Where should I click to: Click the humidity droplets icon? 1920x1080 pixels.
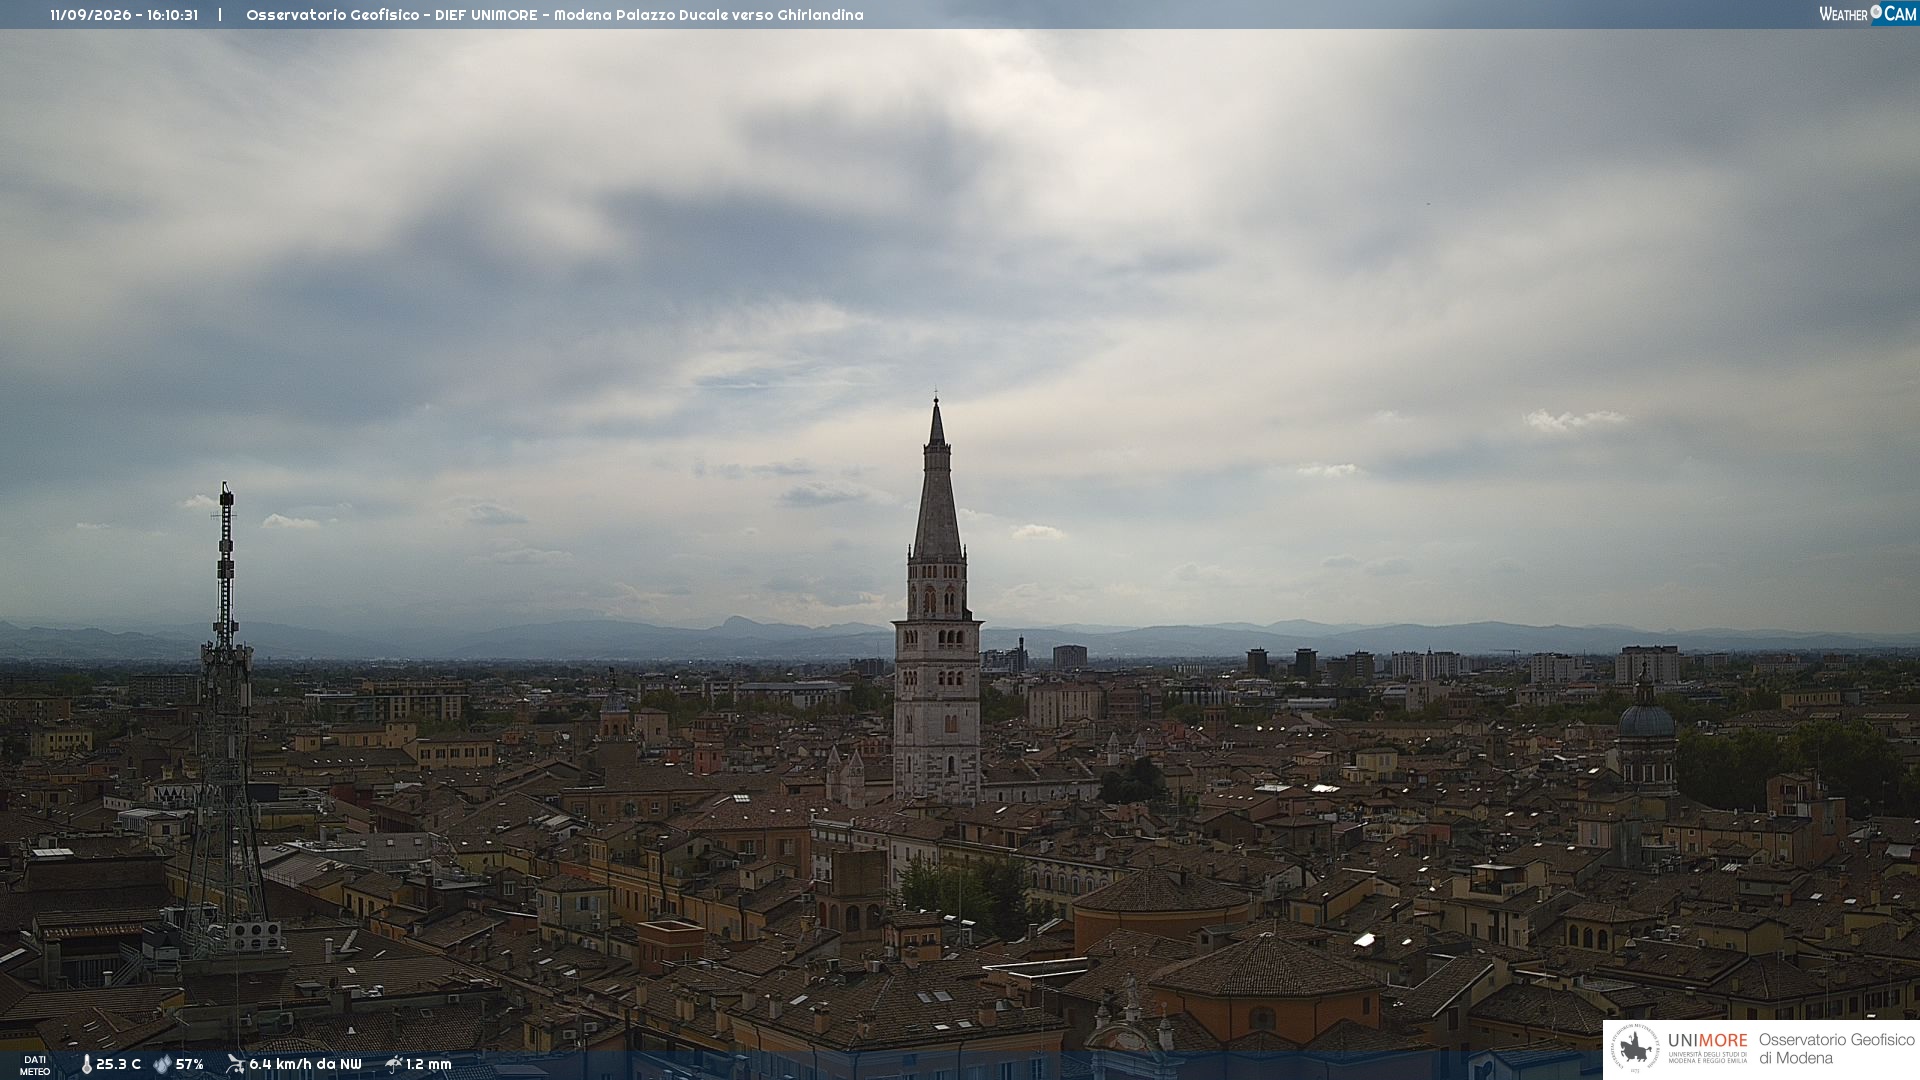(162, 1065)
